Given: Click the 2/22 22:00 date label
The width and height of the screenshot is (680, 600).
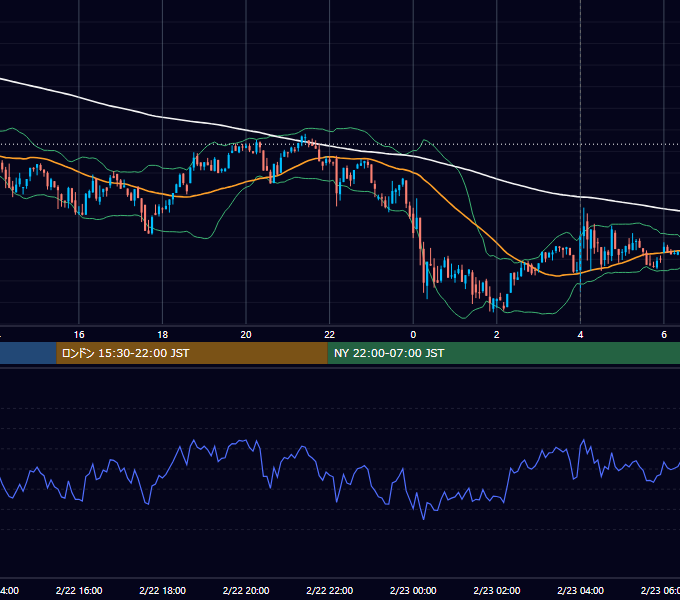Looking at the screenshot, I should pyautogui.click(x=330, y=590).
